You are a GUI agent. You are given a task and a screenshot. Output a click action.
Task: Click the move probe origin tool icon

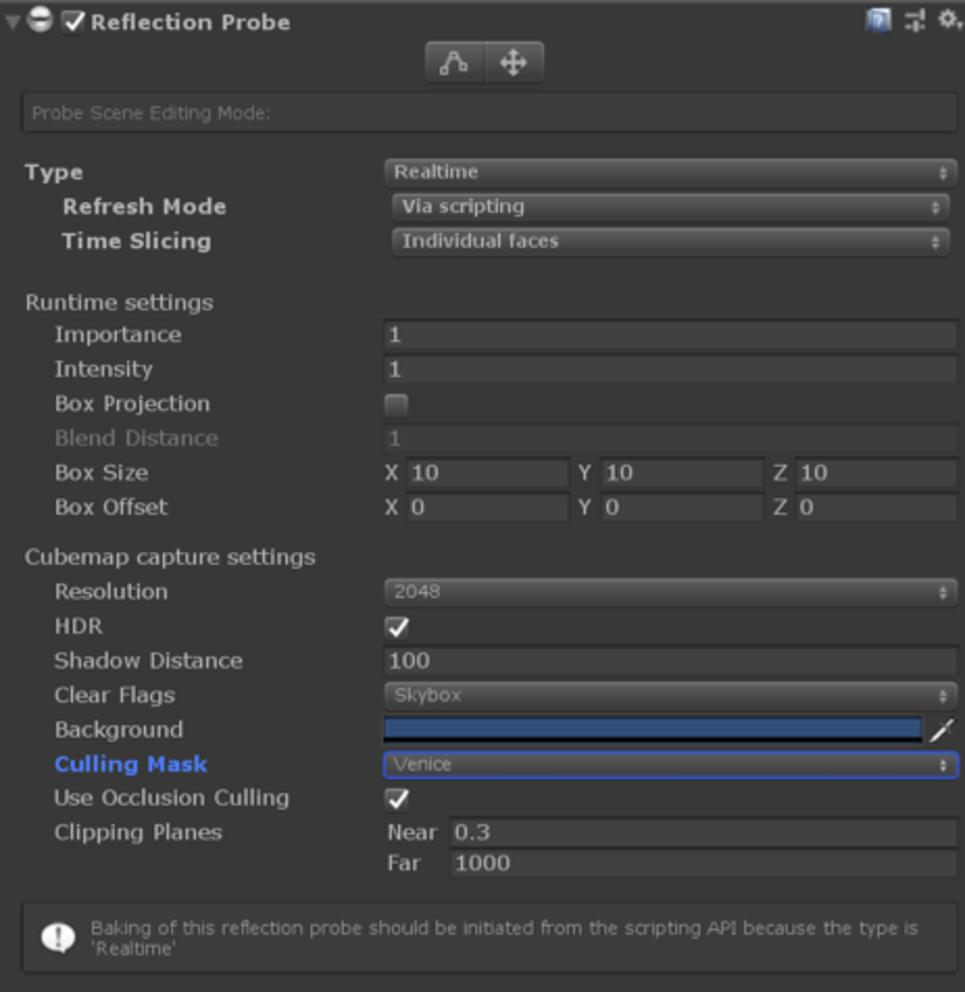513,63
